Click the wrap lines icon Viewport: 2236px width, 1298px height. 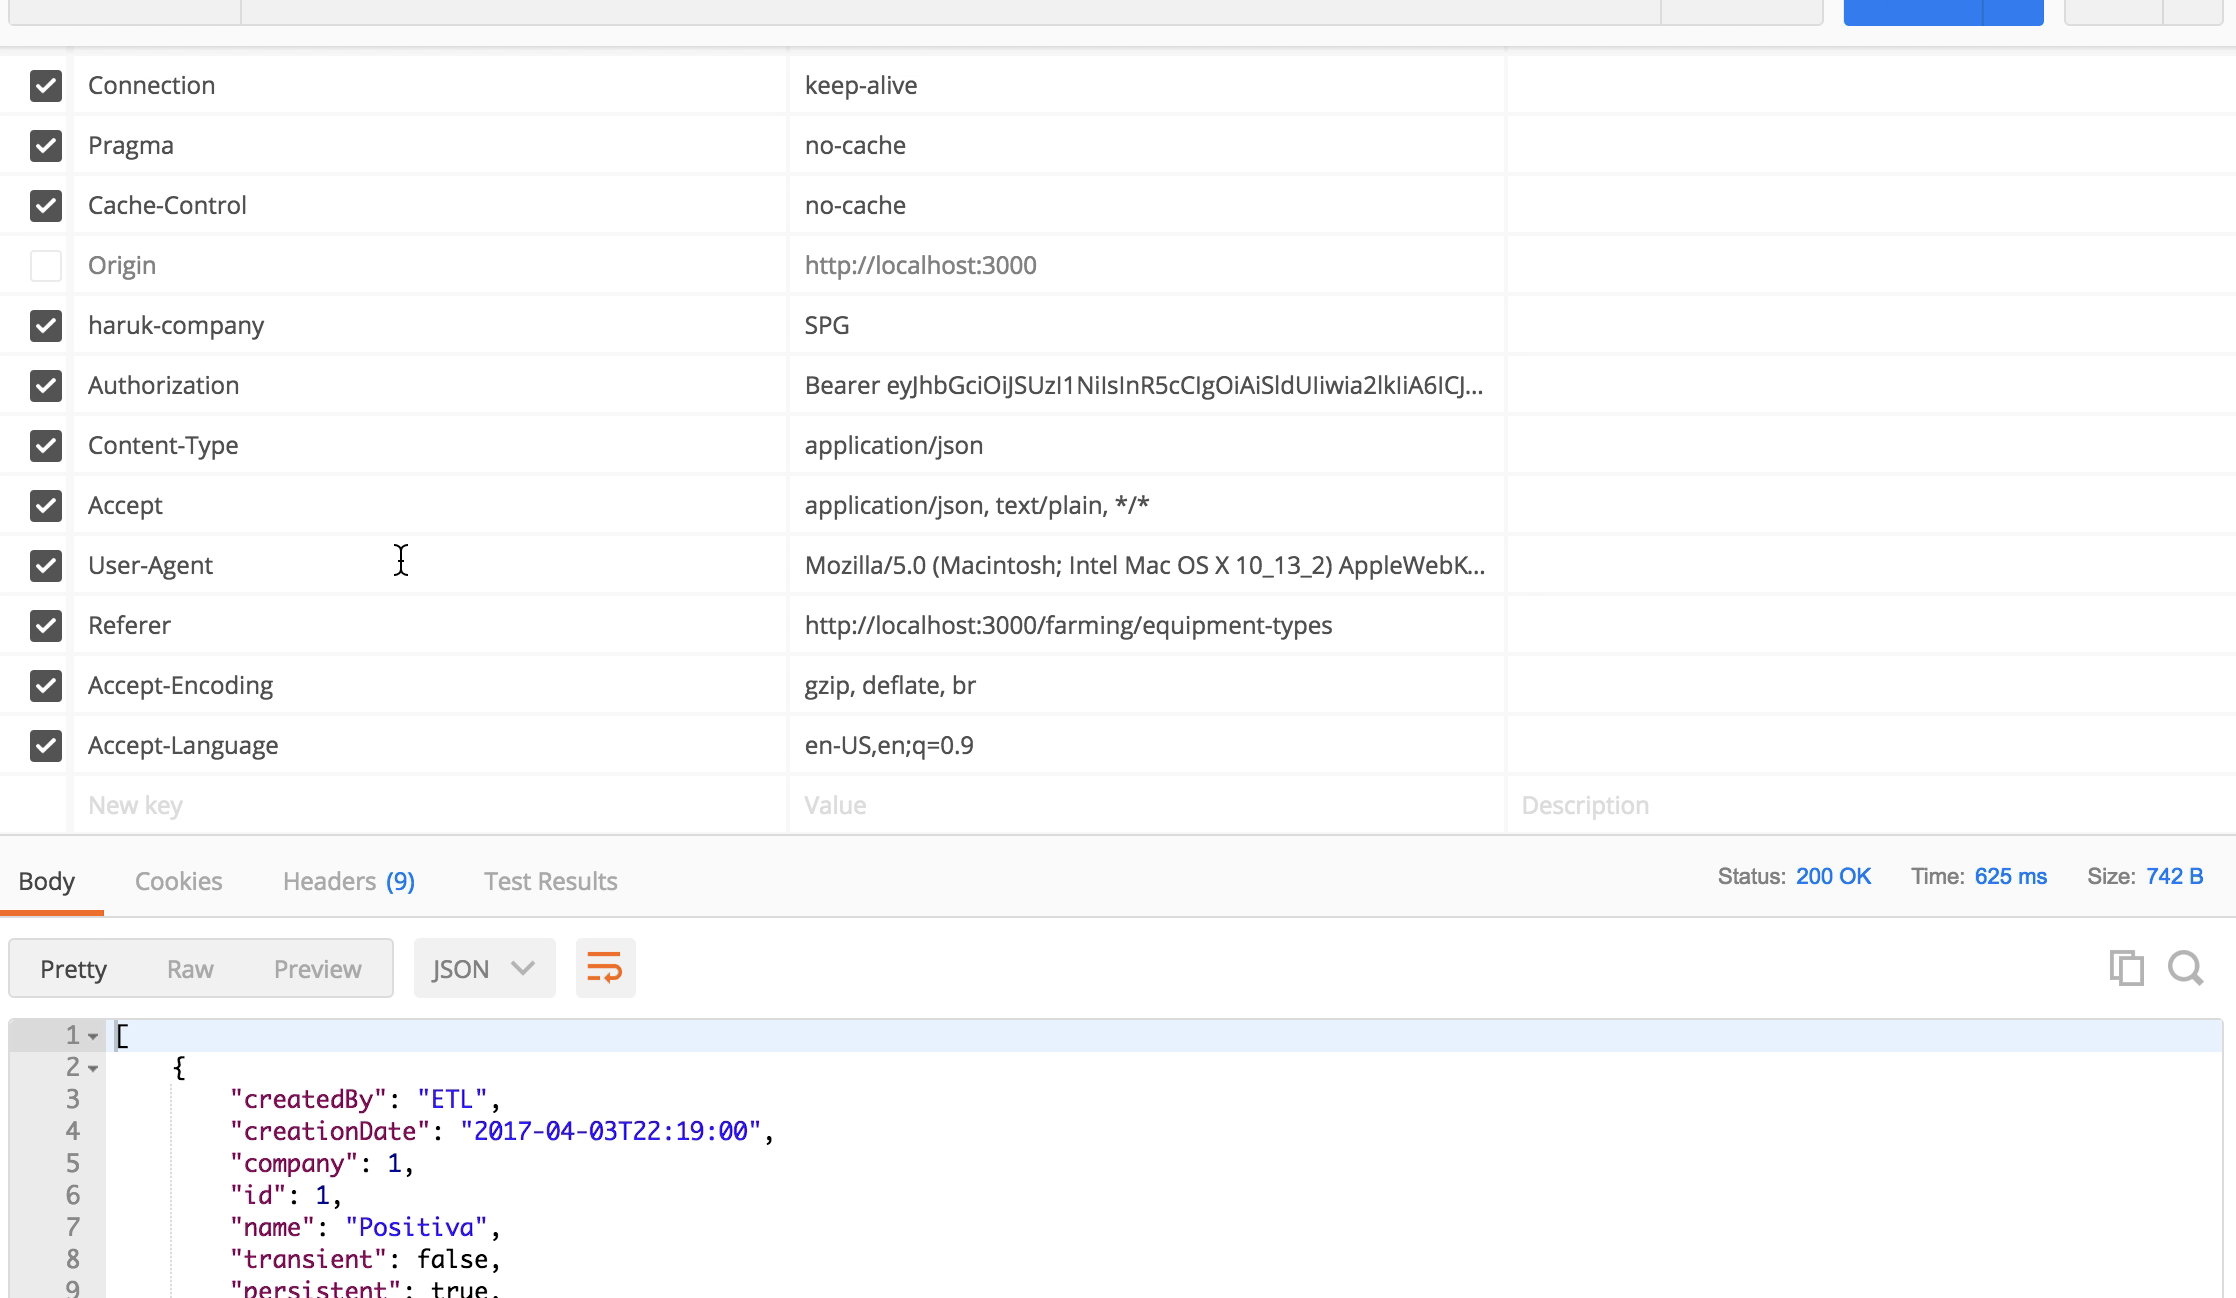605,968
